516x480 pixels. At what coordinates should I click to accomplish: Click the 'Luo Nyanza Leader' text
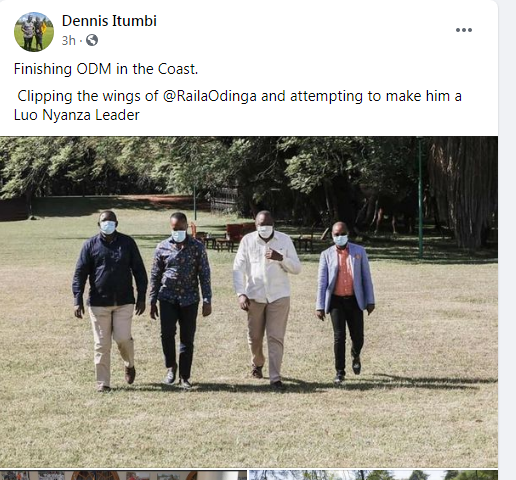[77, 115]
